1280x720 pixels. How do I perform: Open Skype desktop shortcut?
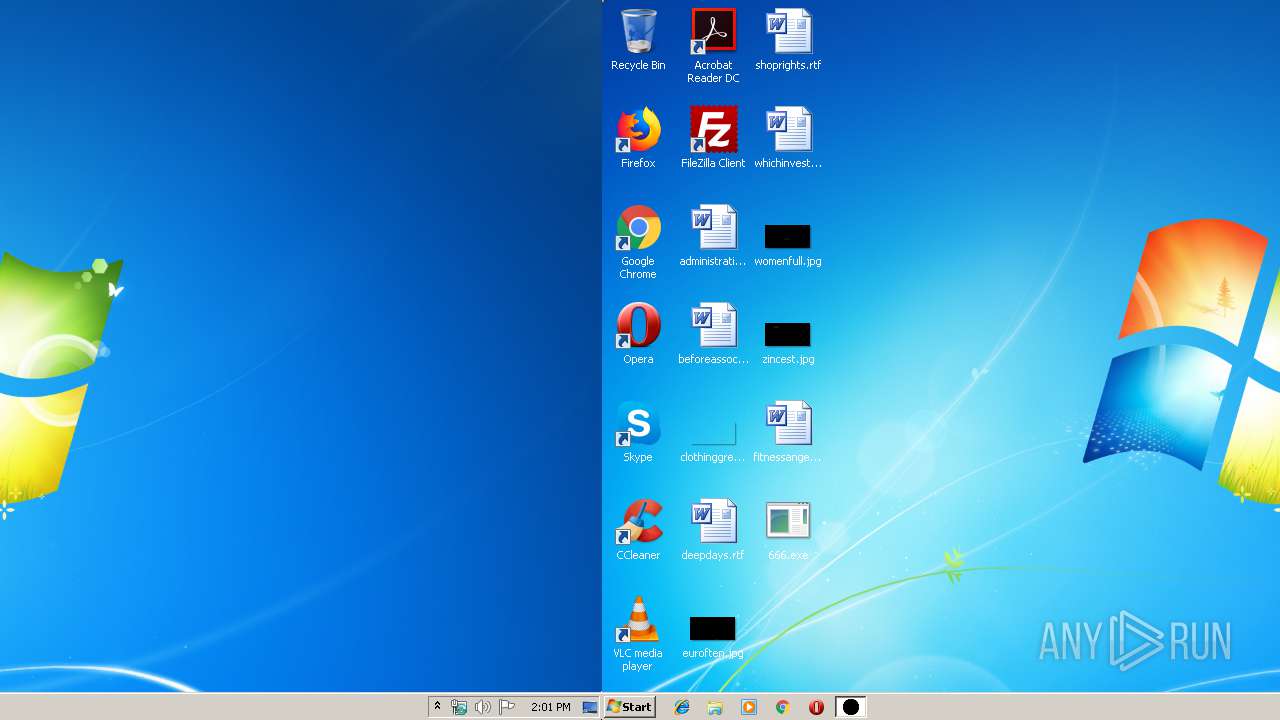(638, 432)
